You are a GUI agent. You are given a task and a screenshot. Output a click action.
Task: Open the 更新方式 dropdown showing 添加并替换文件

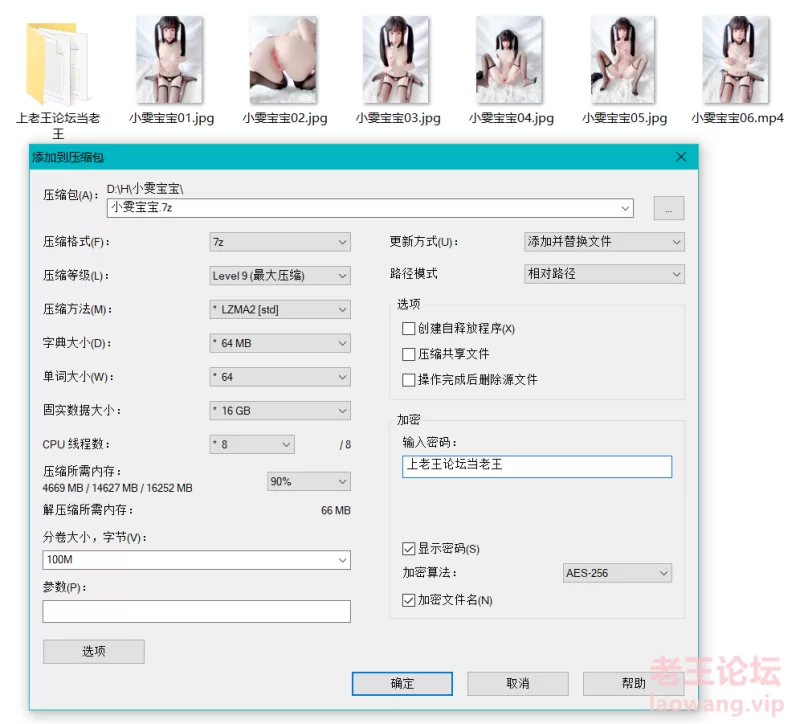point(604,242)
